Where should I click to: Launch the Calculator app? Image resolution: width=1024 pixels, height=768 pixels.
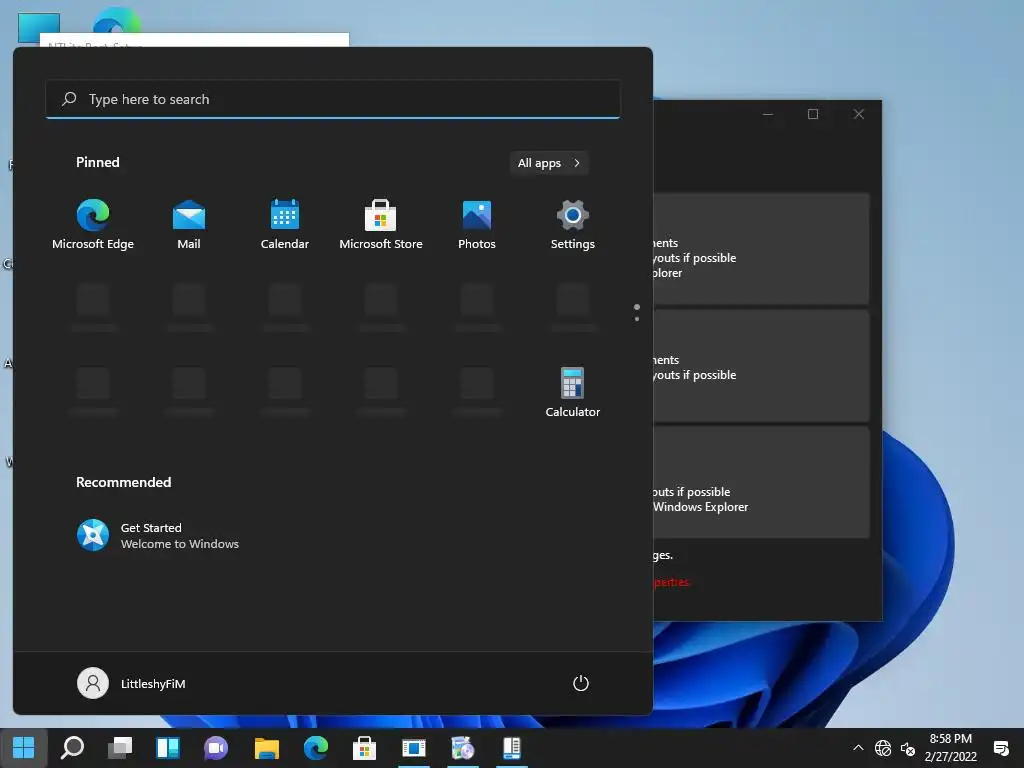[x=573, y=392]
